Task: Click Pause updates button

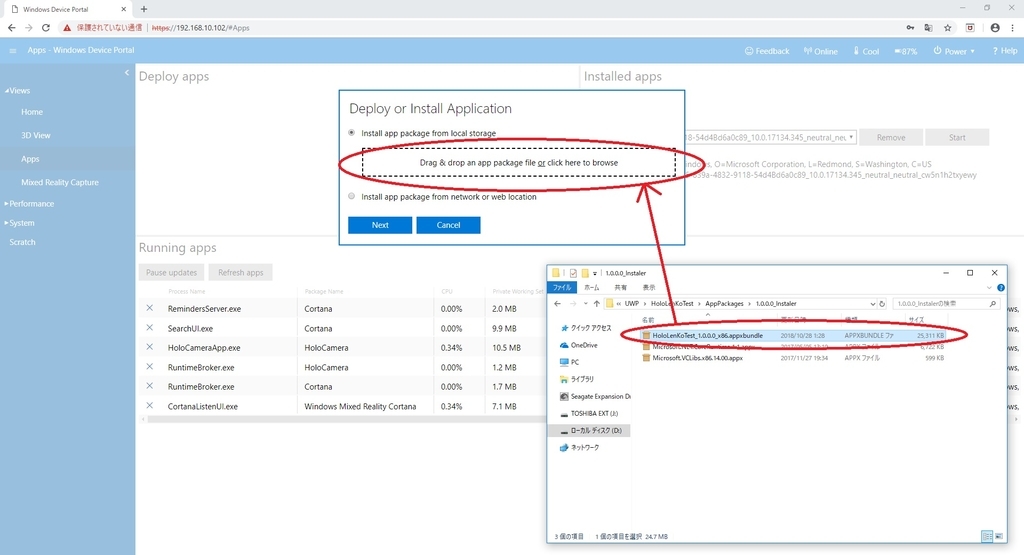Action: (x=171, y=272)
